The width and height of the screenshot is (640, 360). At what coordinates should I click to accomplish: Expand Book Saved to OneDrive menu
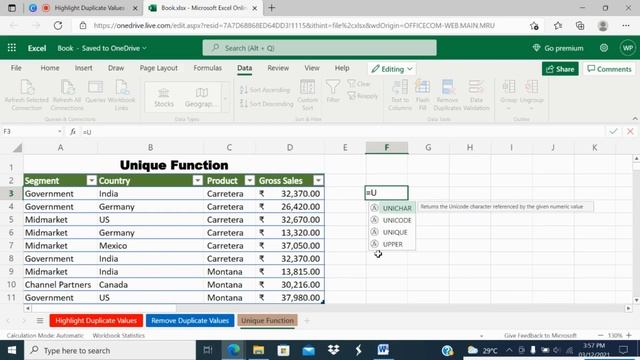(102, 48)
